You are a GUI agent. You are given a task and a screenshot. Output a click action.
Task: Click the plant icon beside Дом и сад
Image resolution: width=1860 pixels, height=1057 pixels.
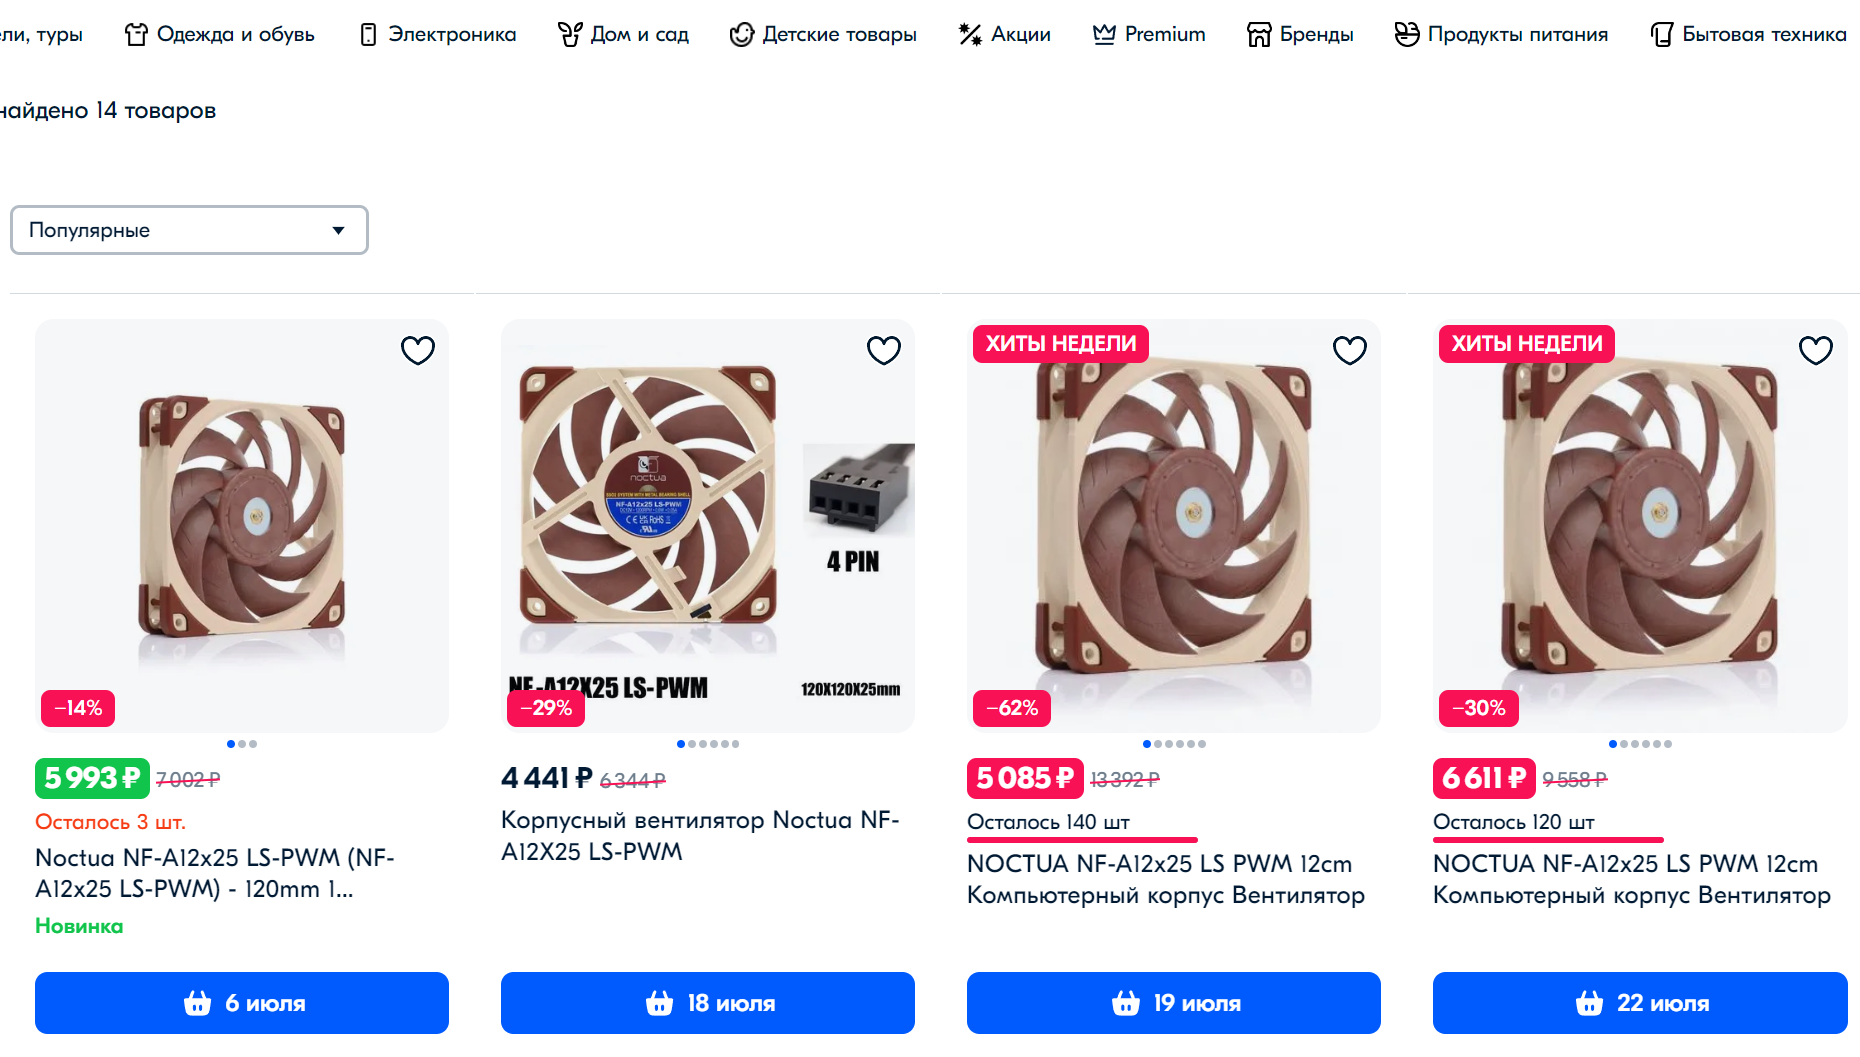pyautogui.click(x=570, y=35)
